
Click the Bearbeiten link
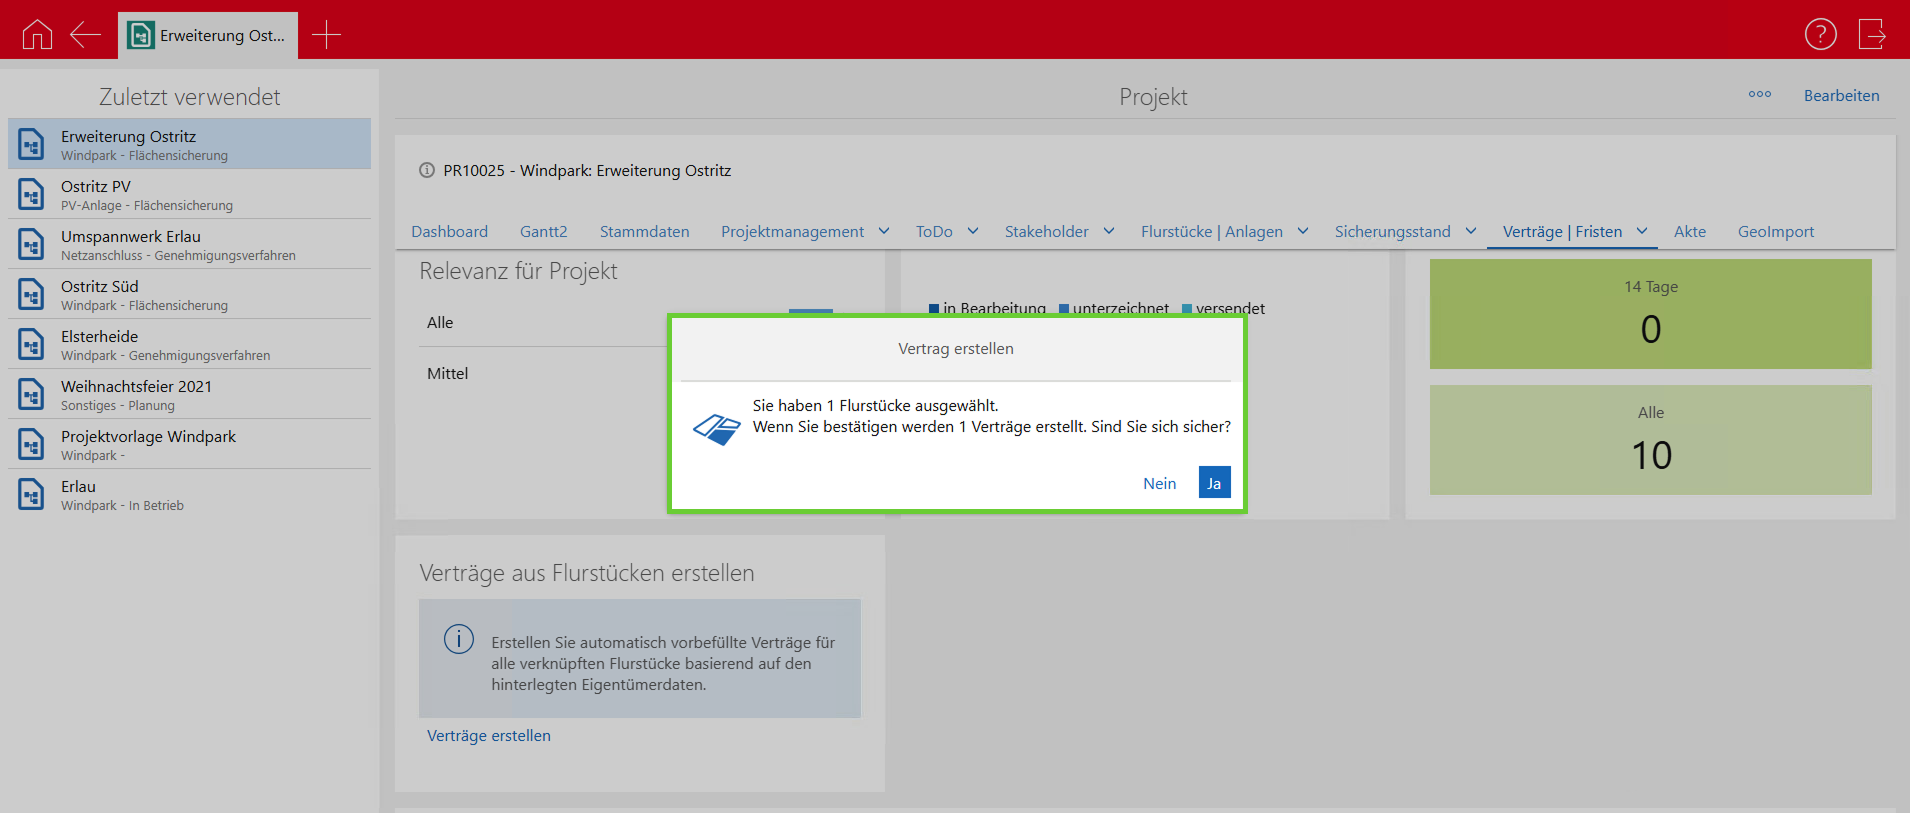pyautogui.click(x=1841, y=96)
